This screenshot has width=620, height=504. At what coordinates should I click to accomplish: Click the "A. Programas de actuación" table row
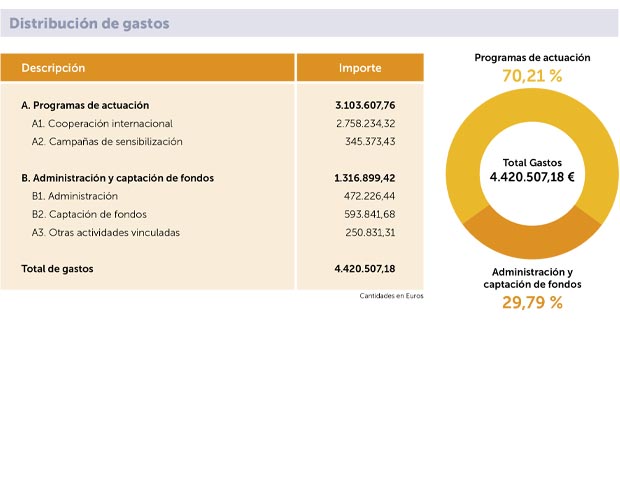85,105
